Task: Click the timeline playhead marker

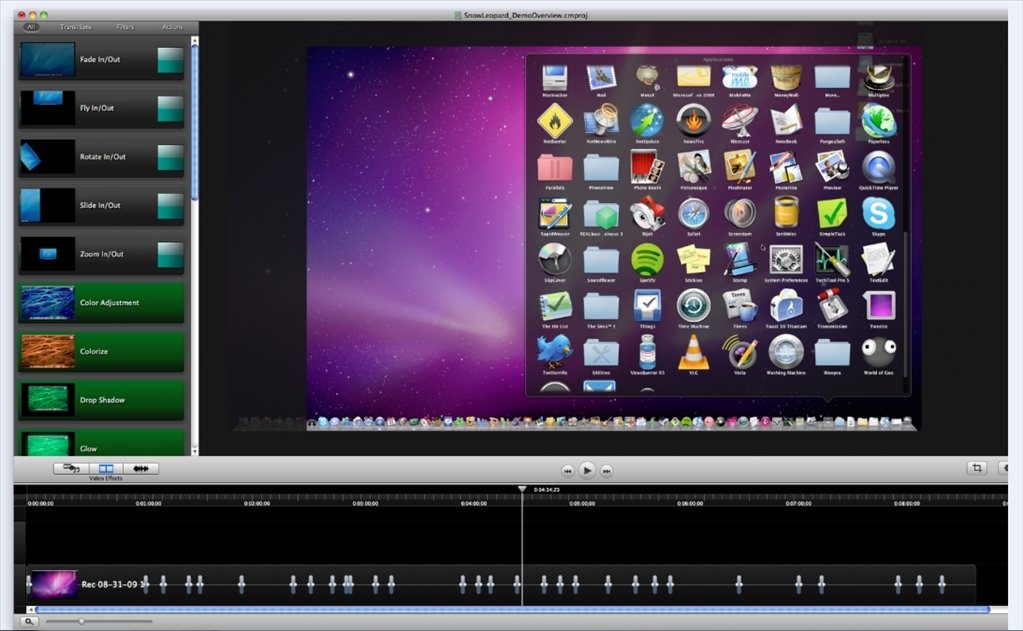Action: pos(522,489)
